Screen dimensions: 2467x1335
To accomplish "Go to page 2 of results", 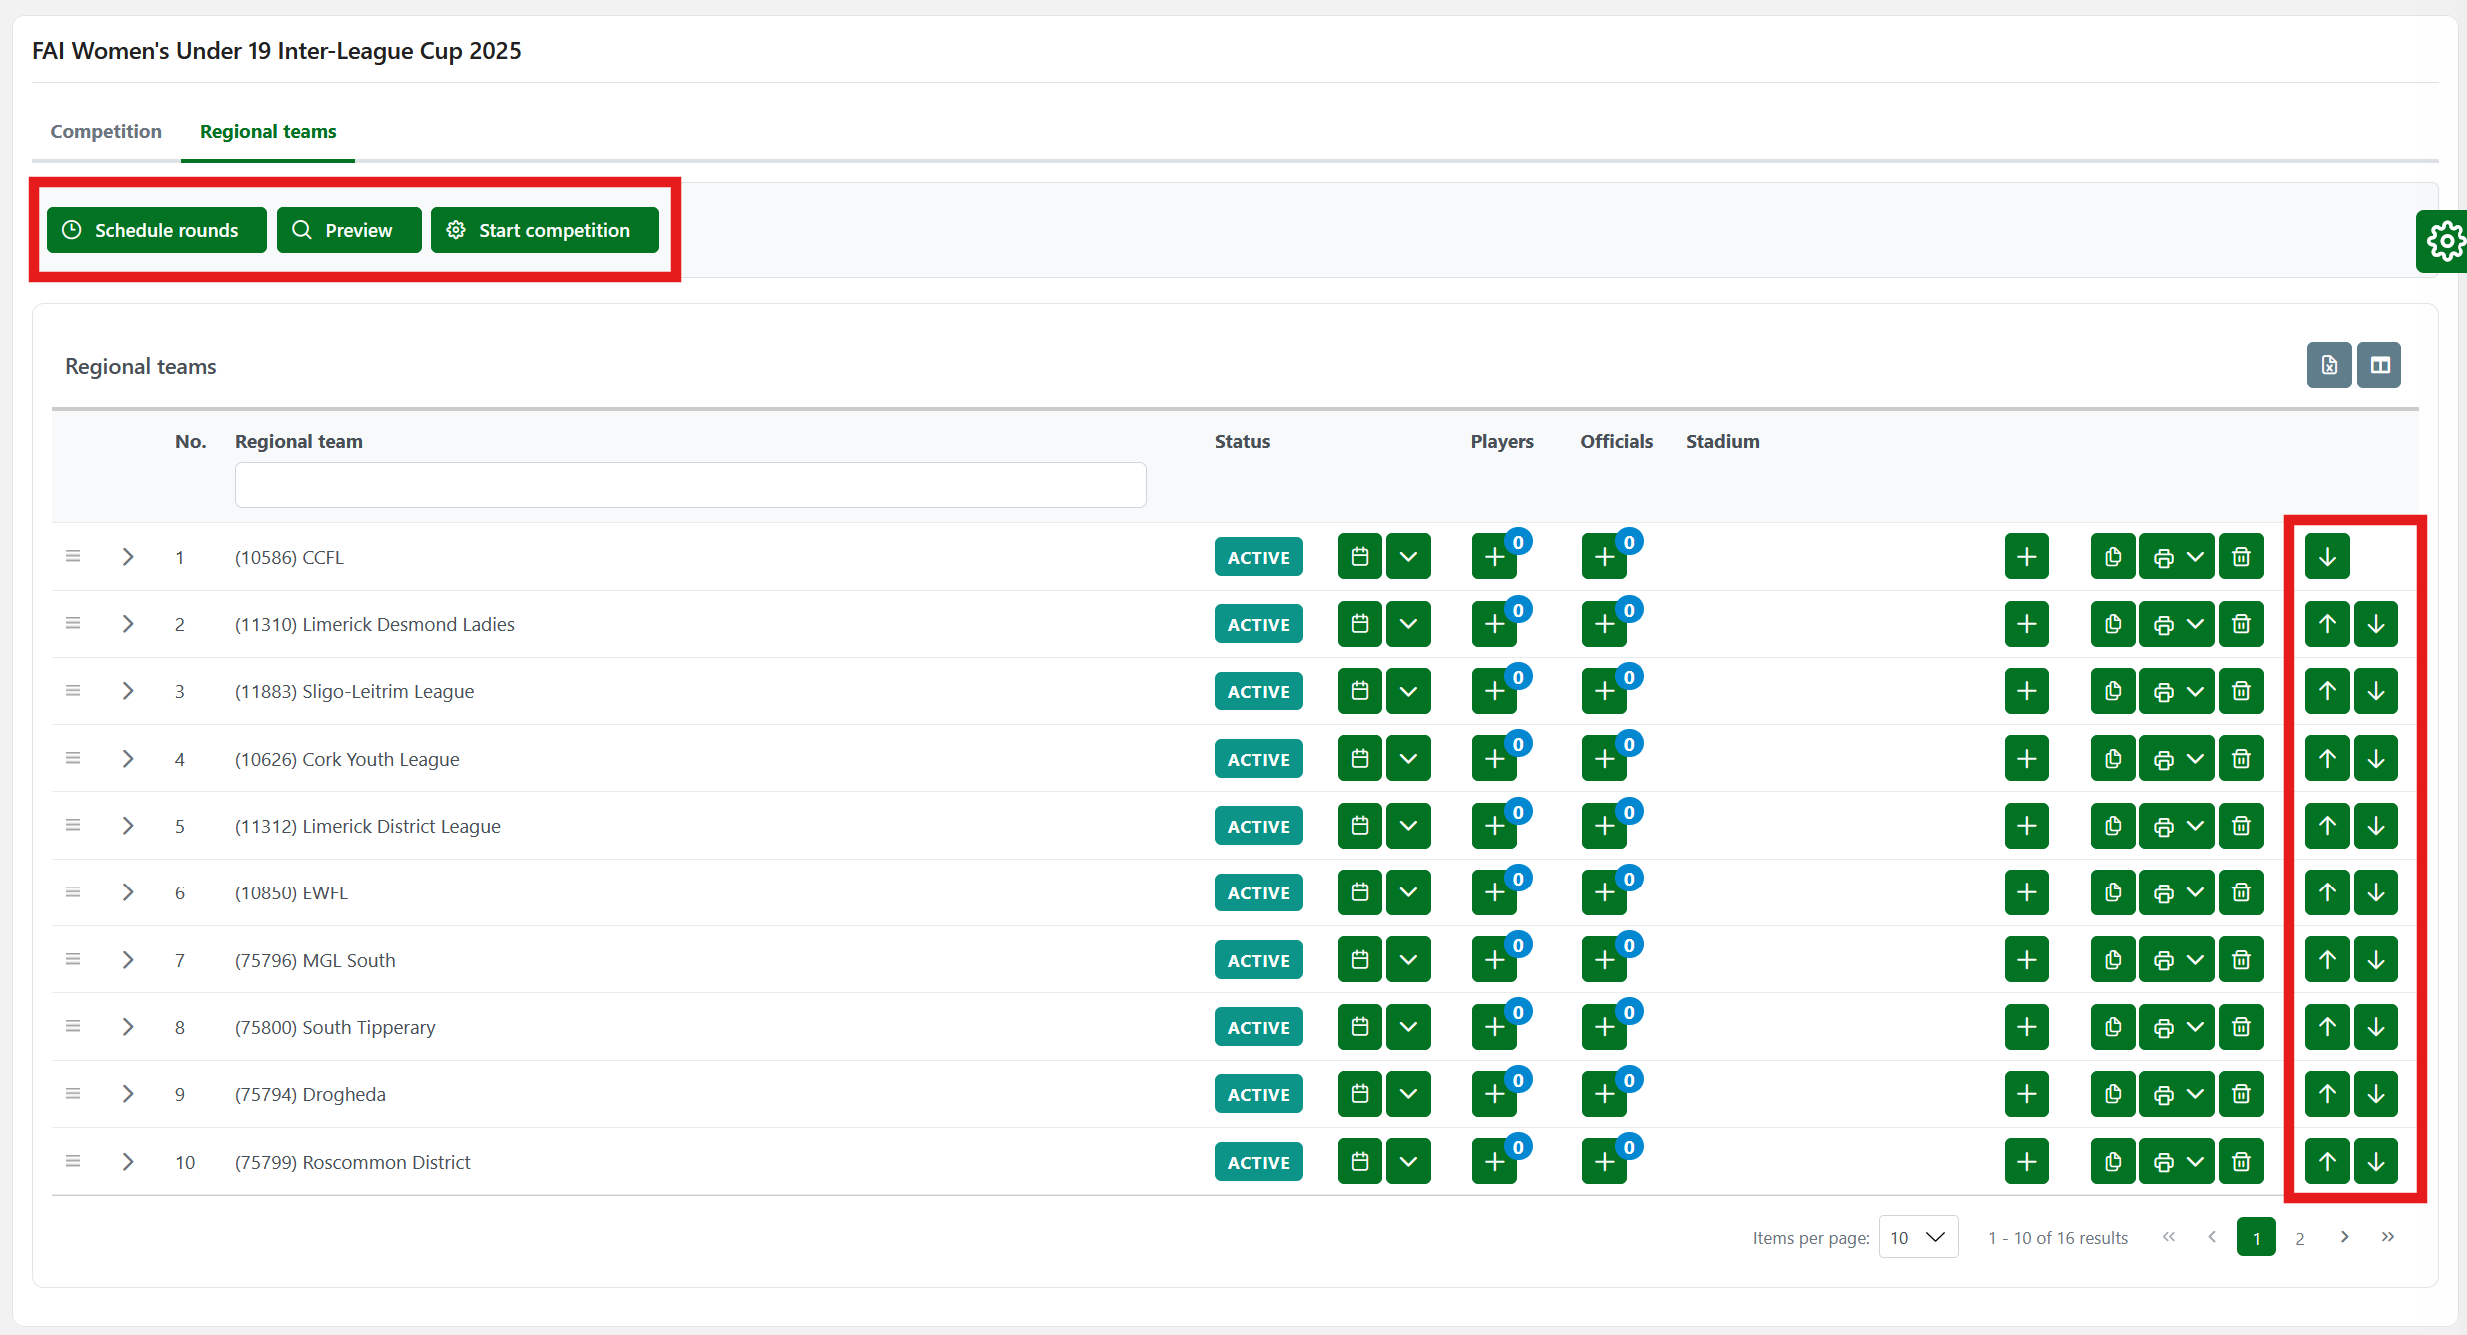I will 2300,1238.
